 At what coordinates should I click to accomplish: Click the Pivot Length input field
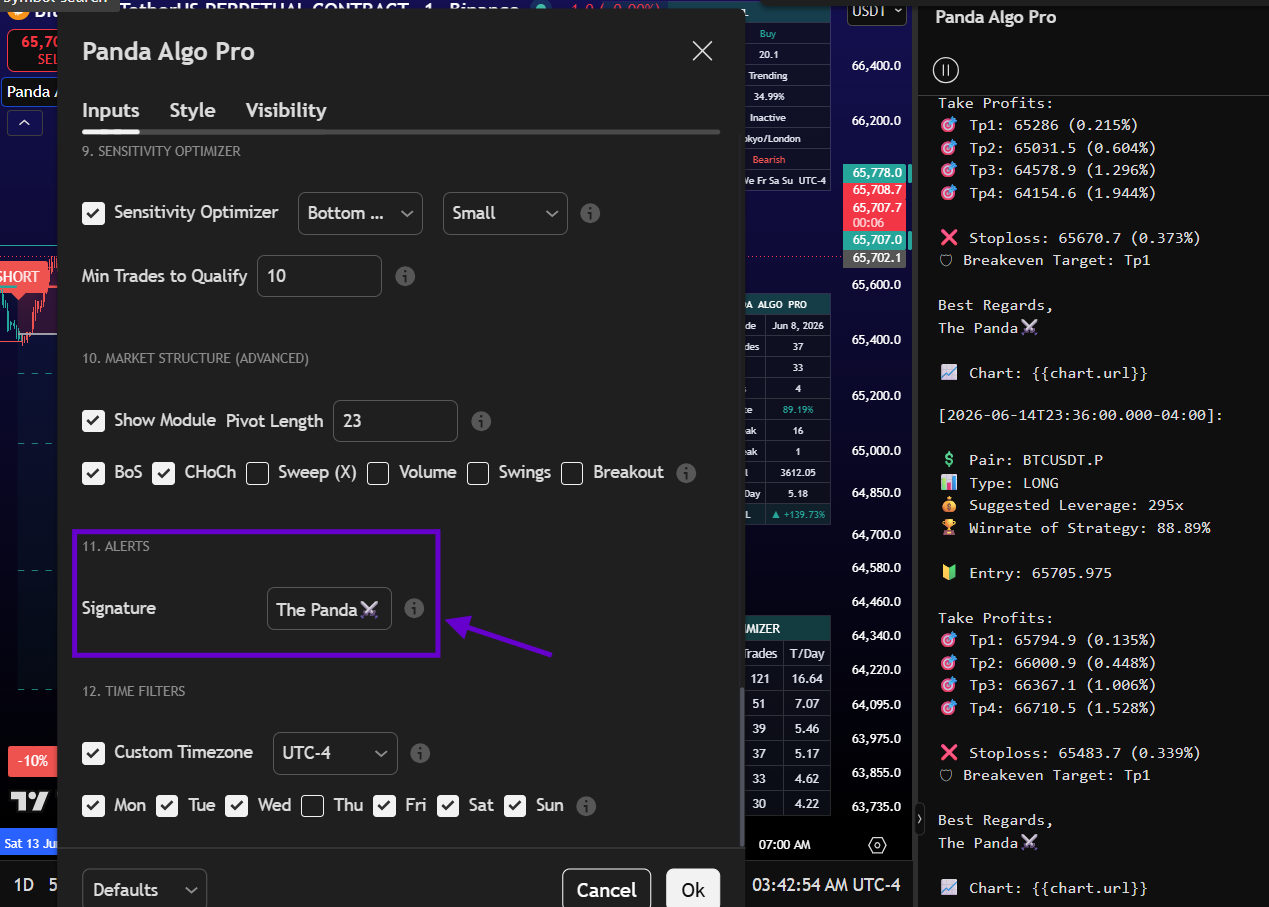tap(395, 421)
